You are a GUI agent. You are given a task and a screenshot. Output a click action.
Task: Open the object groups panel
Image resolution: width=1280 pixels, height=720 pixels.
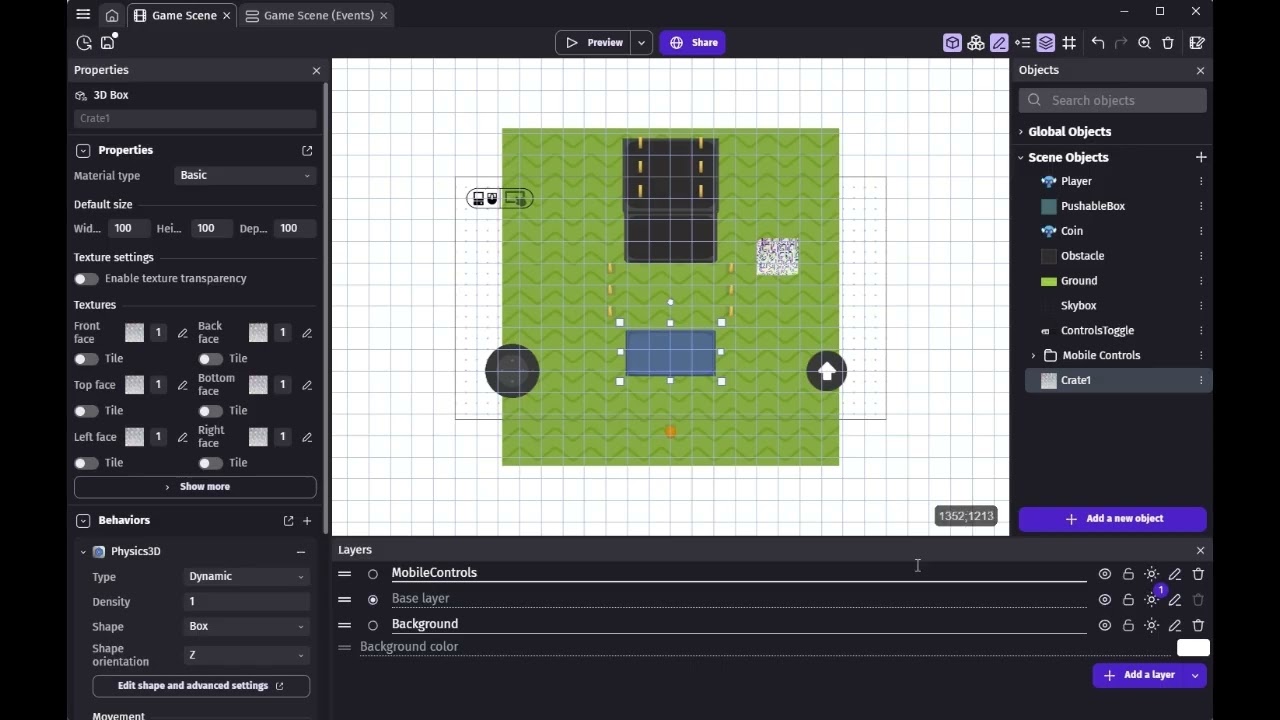[975, 43]
